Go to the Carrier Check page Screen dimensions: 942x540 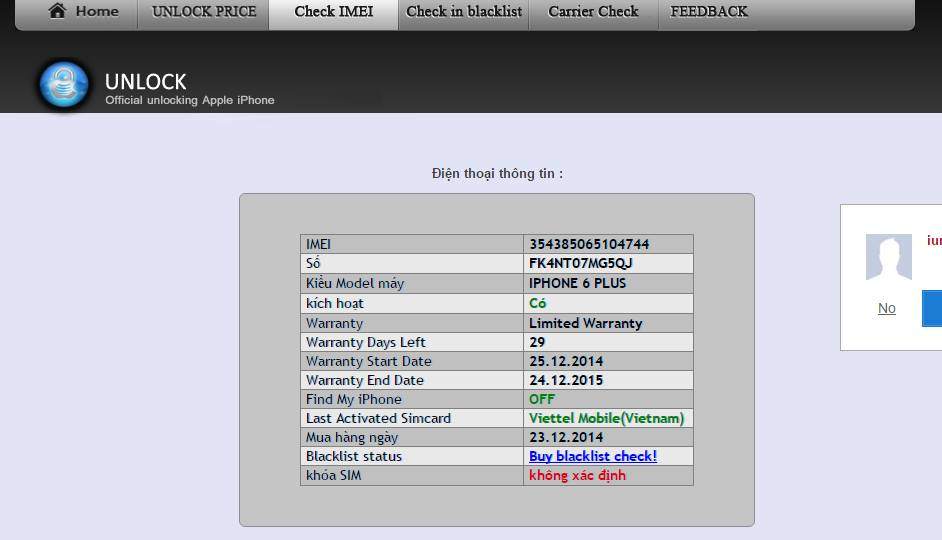[593, 12]
